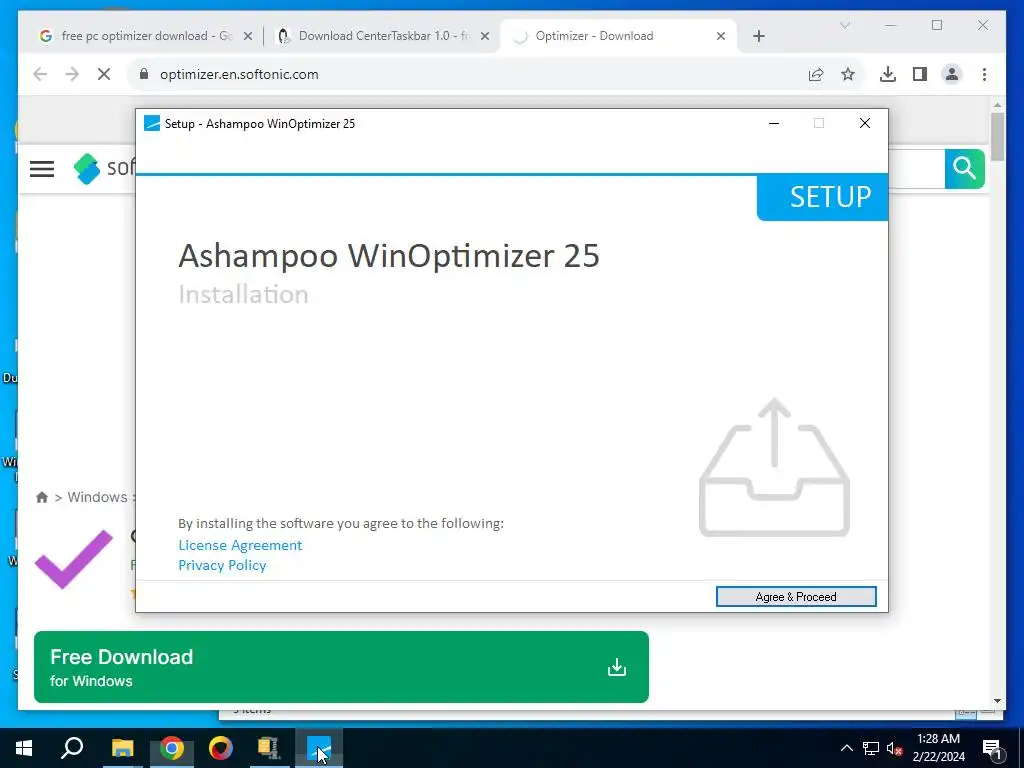Image resolution: width=1024 pixels, height=768 pixels.
Task: Open Softonic hamburger menu
Action: pyautogui.click(x=42, y=169)
